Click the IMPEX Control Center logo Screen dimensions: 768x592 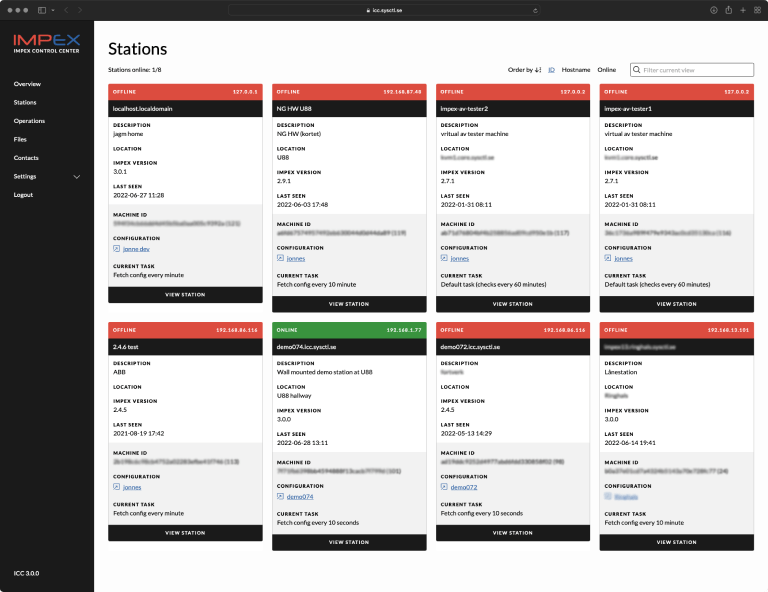[46, 45]
